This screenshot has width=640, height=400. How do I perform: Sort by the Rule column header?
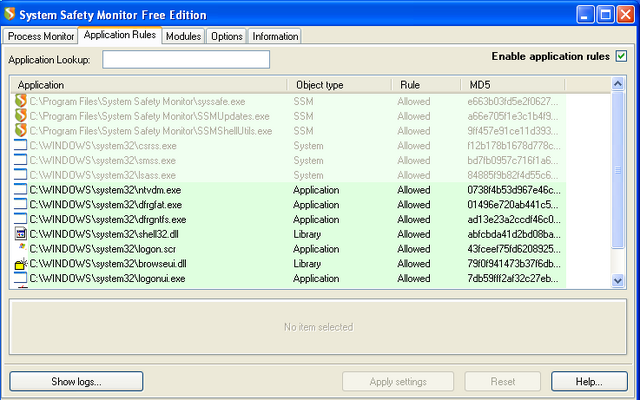pos(427,85)
